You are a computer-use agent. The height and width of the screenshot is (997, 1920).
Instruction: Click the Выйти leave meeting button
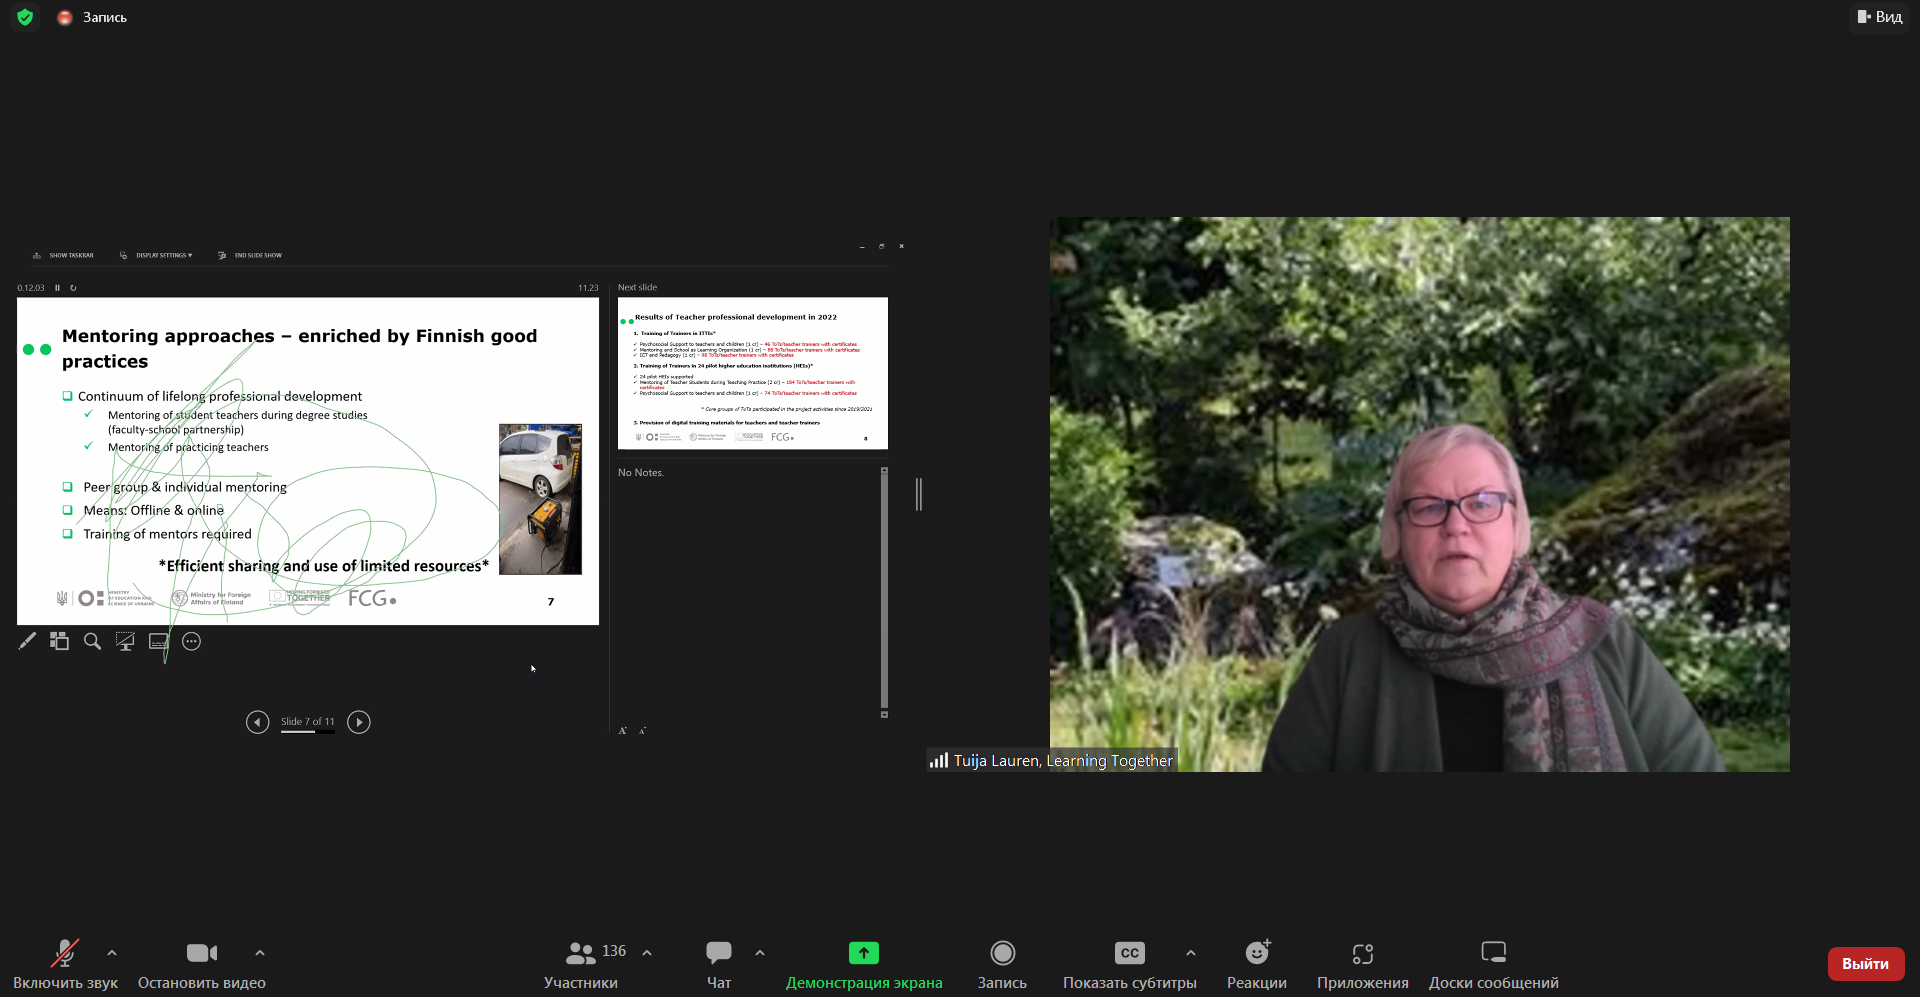(1865, 964)
